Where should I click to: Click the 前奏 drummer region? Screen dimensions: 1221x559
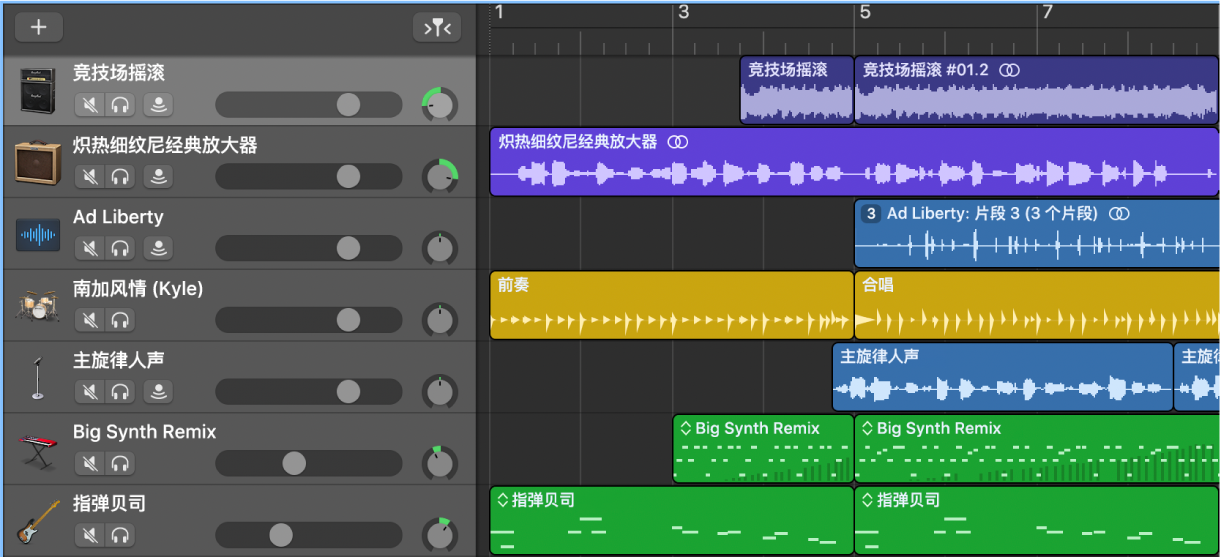(x=670, y=306)
